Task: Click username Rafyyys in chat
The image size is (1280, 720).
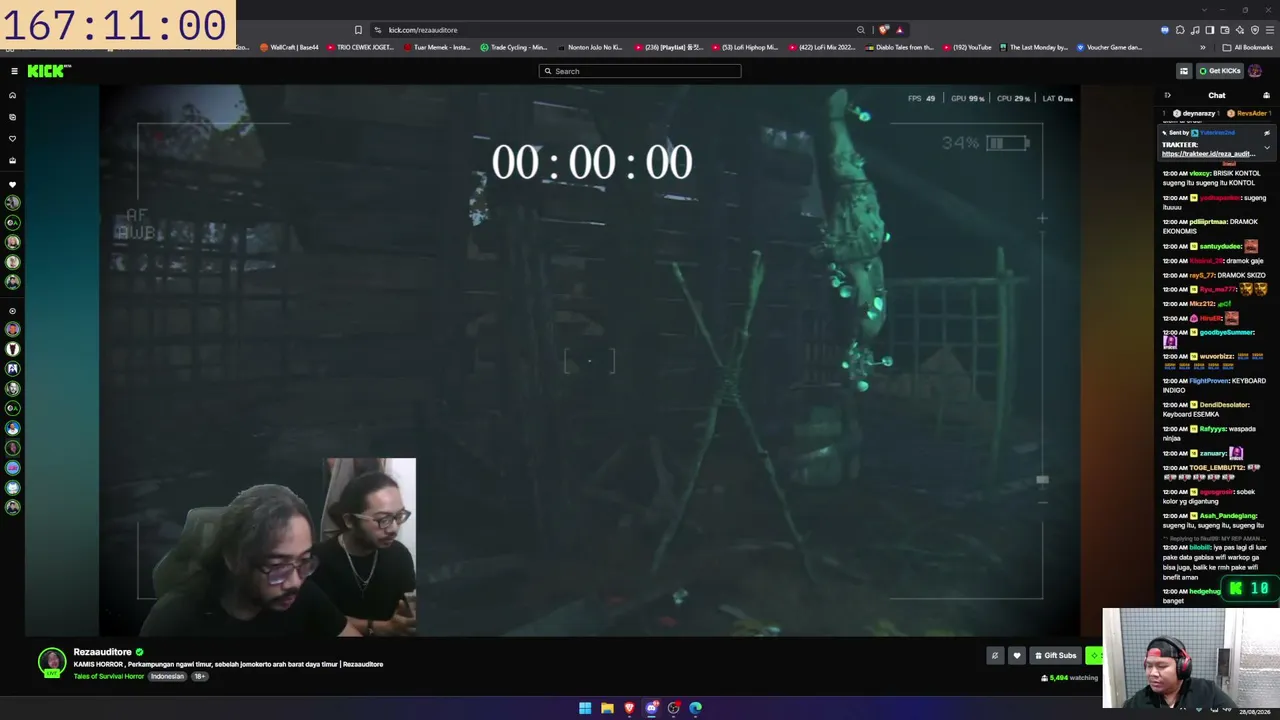Action: tap(1212, 429)
